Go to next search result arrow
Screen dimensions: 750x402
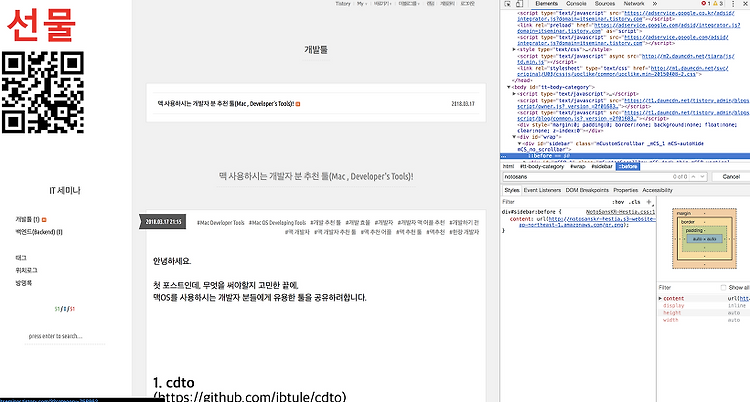point(702,177)
